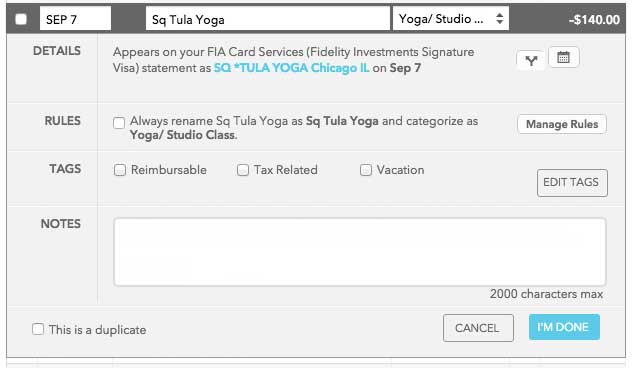The height and width of the screenshot is (368, 636).
Task: Open SQ *TULA YOGA Chicago IL link
Action: coord(292,68)
